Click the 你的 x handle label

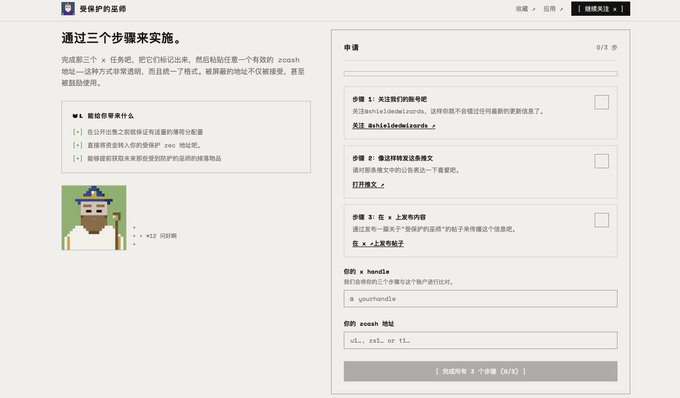pos(366,272)
